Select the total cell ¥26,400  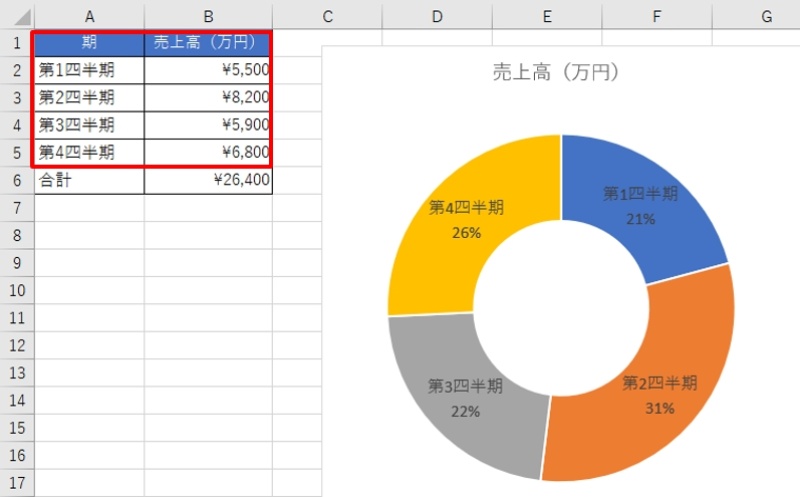click(x=208, y=181)
